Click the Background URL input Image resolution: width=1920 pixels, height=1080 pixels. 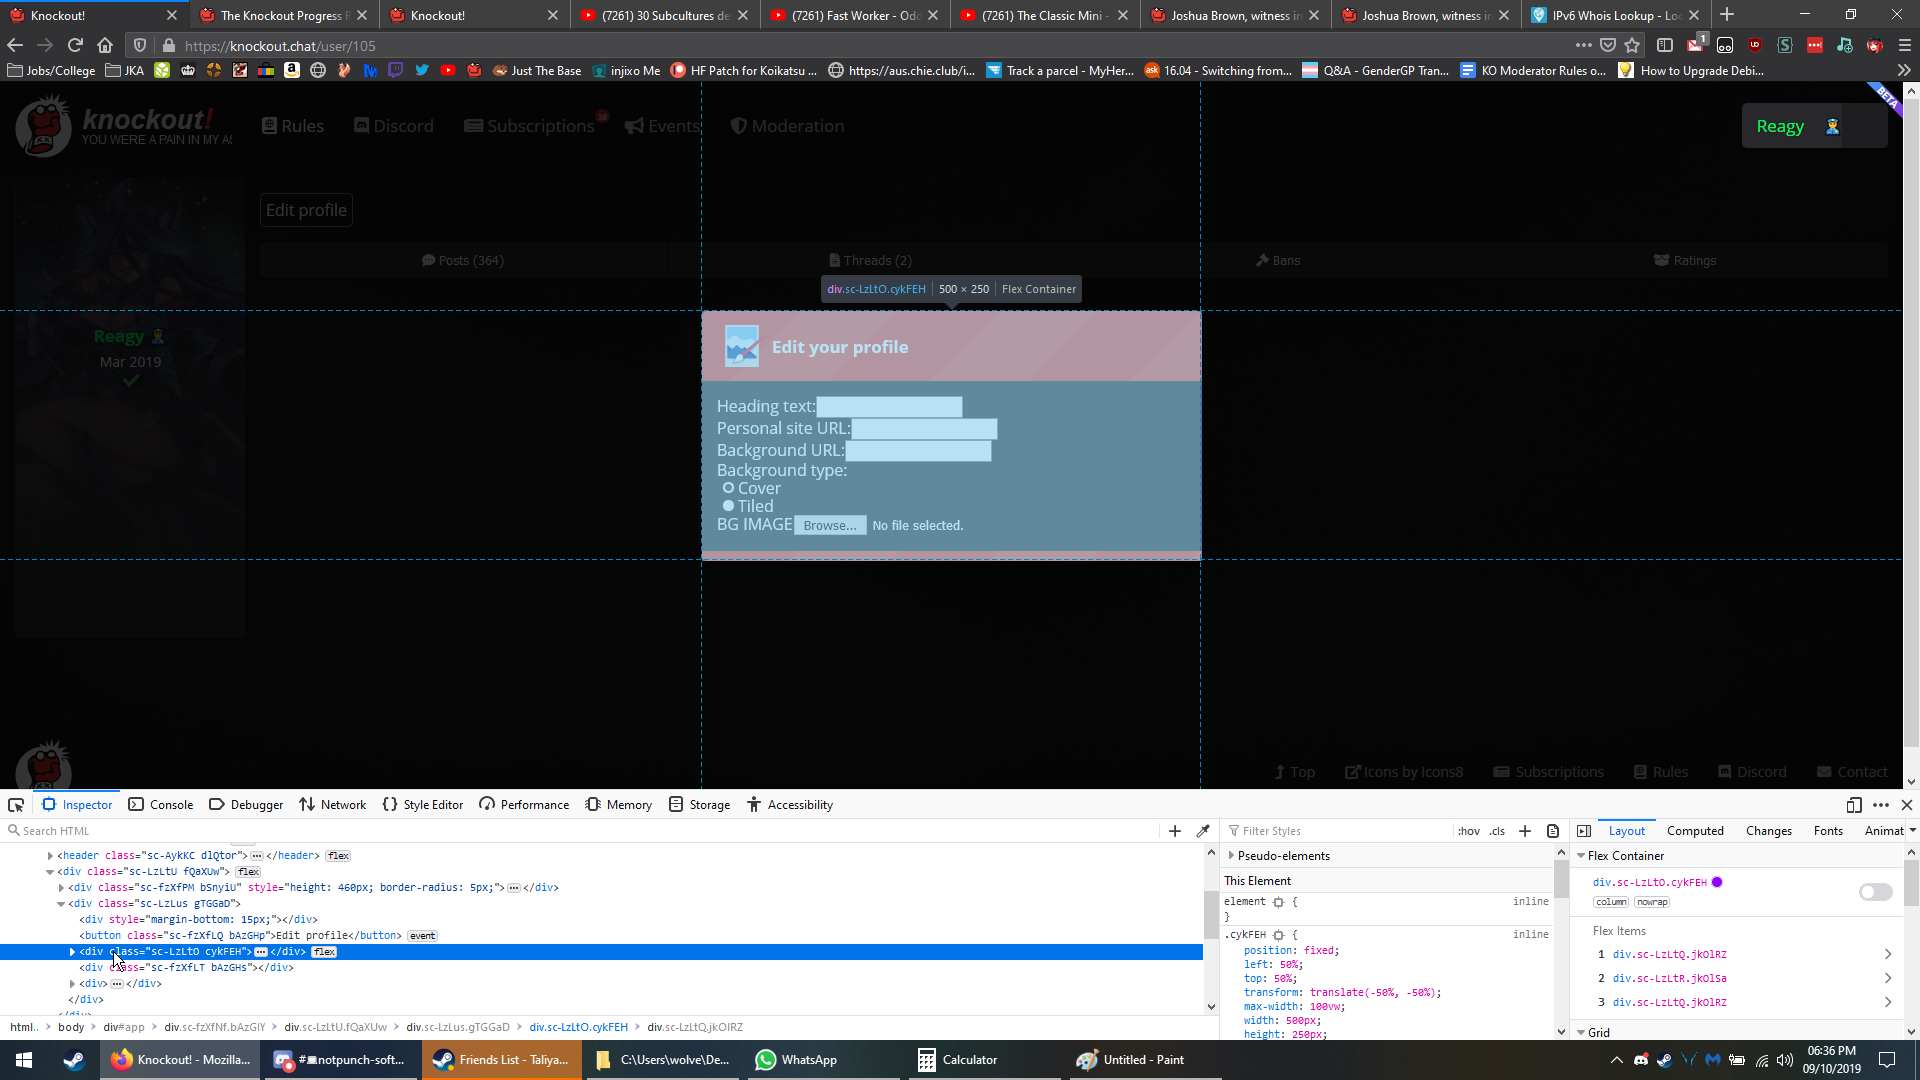coord(918,451)
